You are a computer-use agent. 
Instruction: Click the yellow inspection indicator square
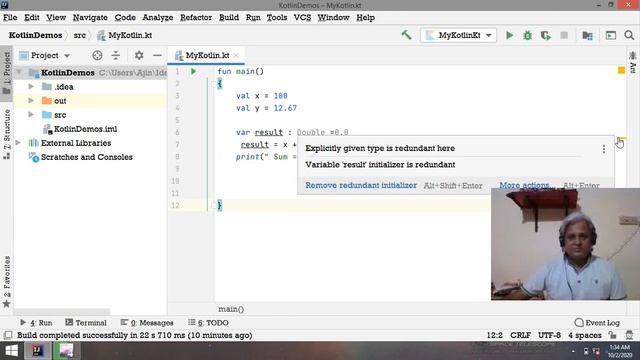pos(621,70)
